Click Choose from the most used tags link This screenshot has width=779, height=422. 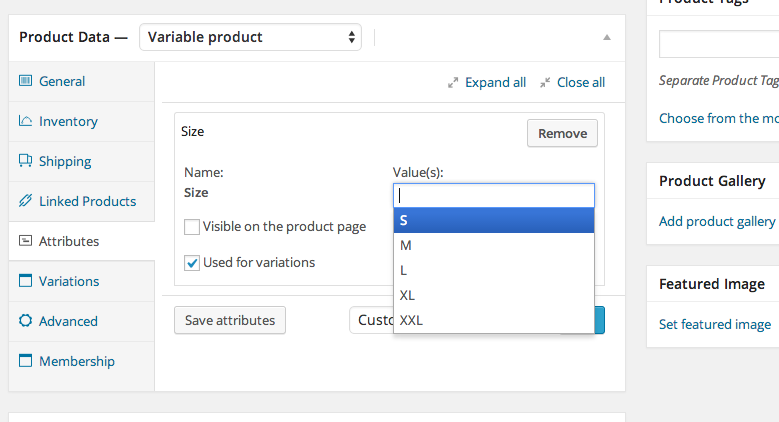[x=718, y=118]
